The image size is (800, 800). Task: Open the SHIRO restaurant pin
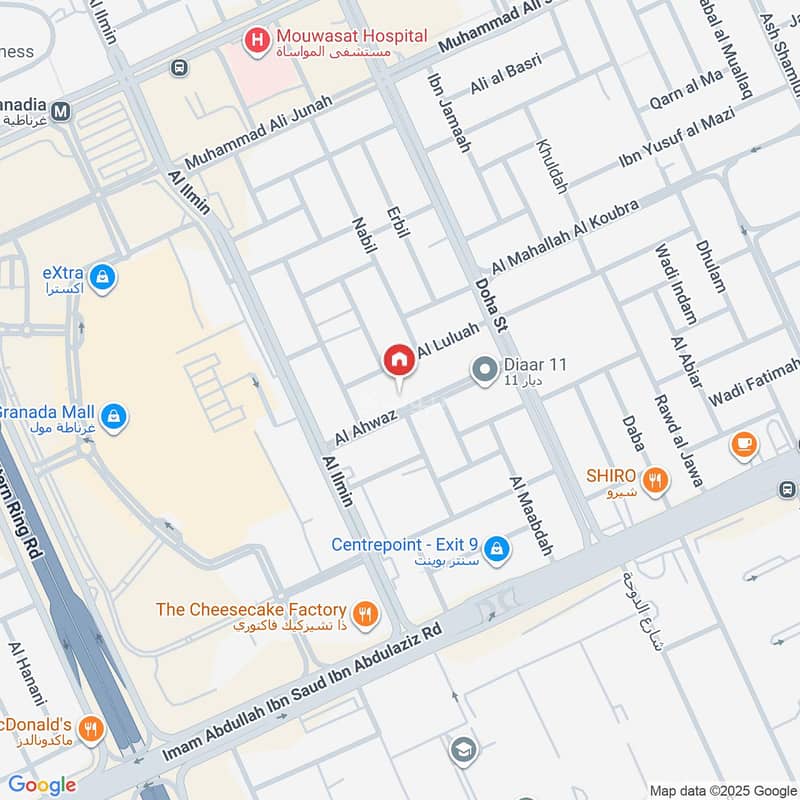coord(655,482)
